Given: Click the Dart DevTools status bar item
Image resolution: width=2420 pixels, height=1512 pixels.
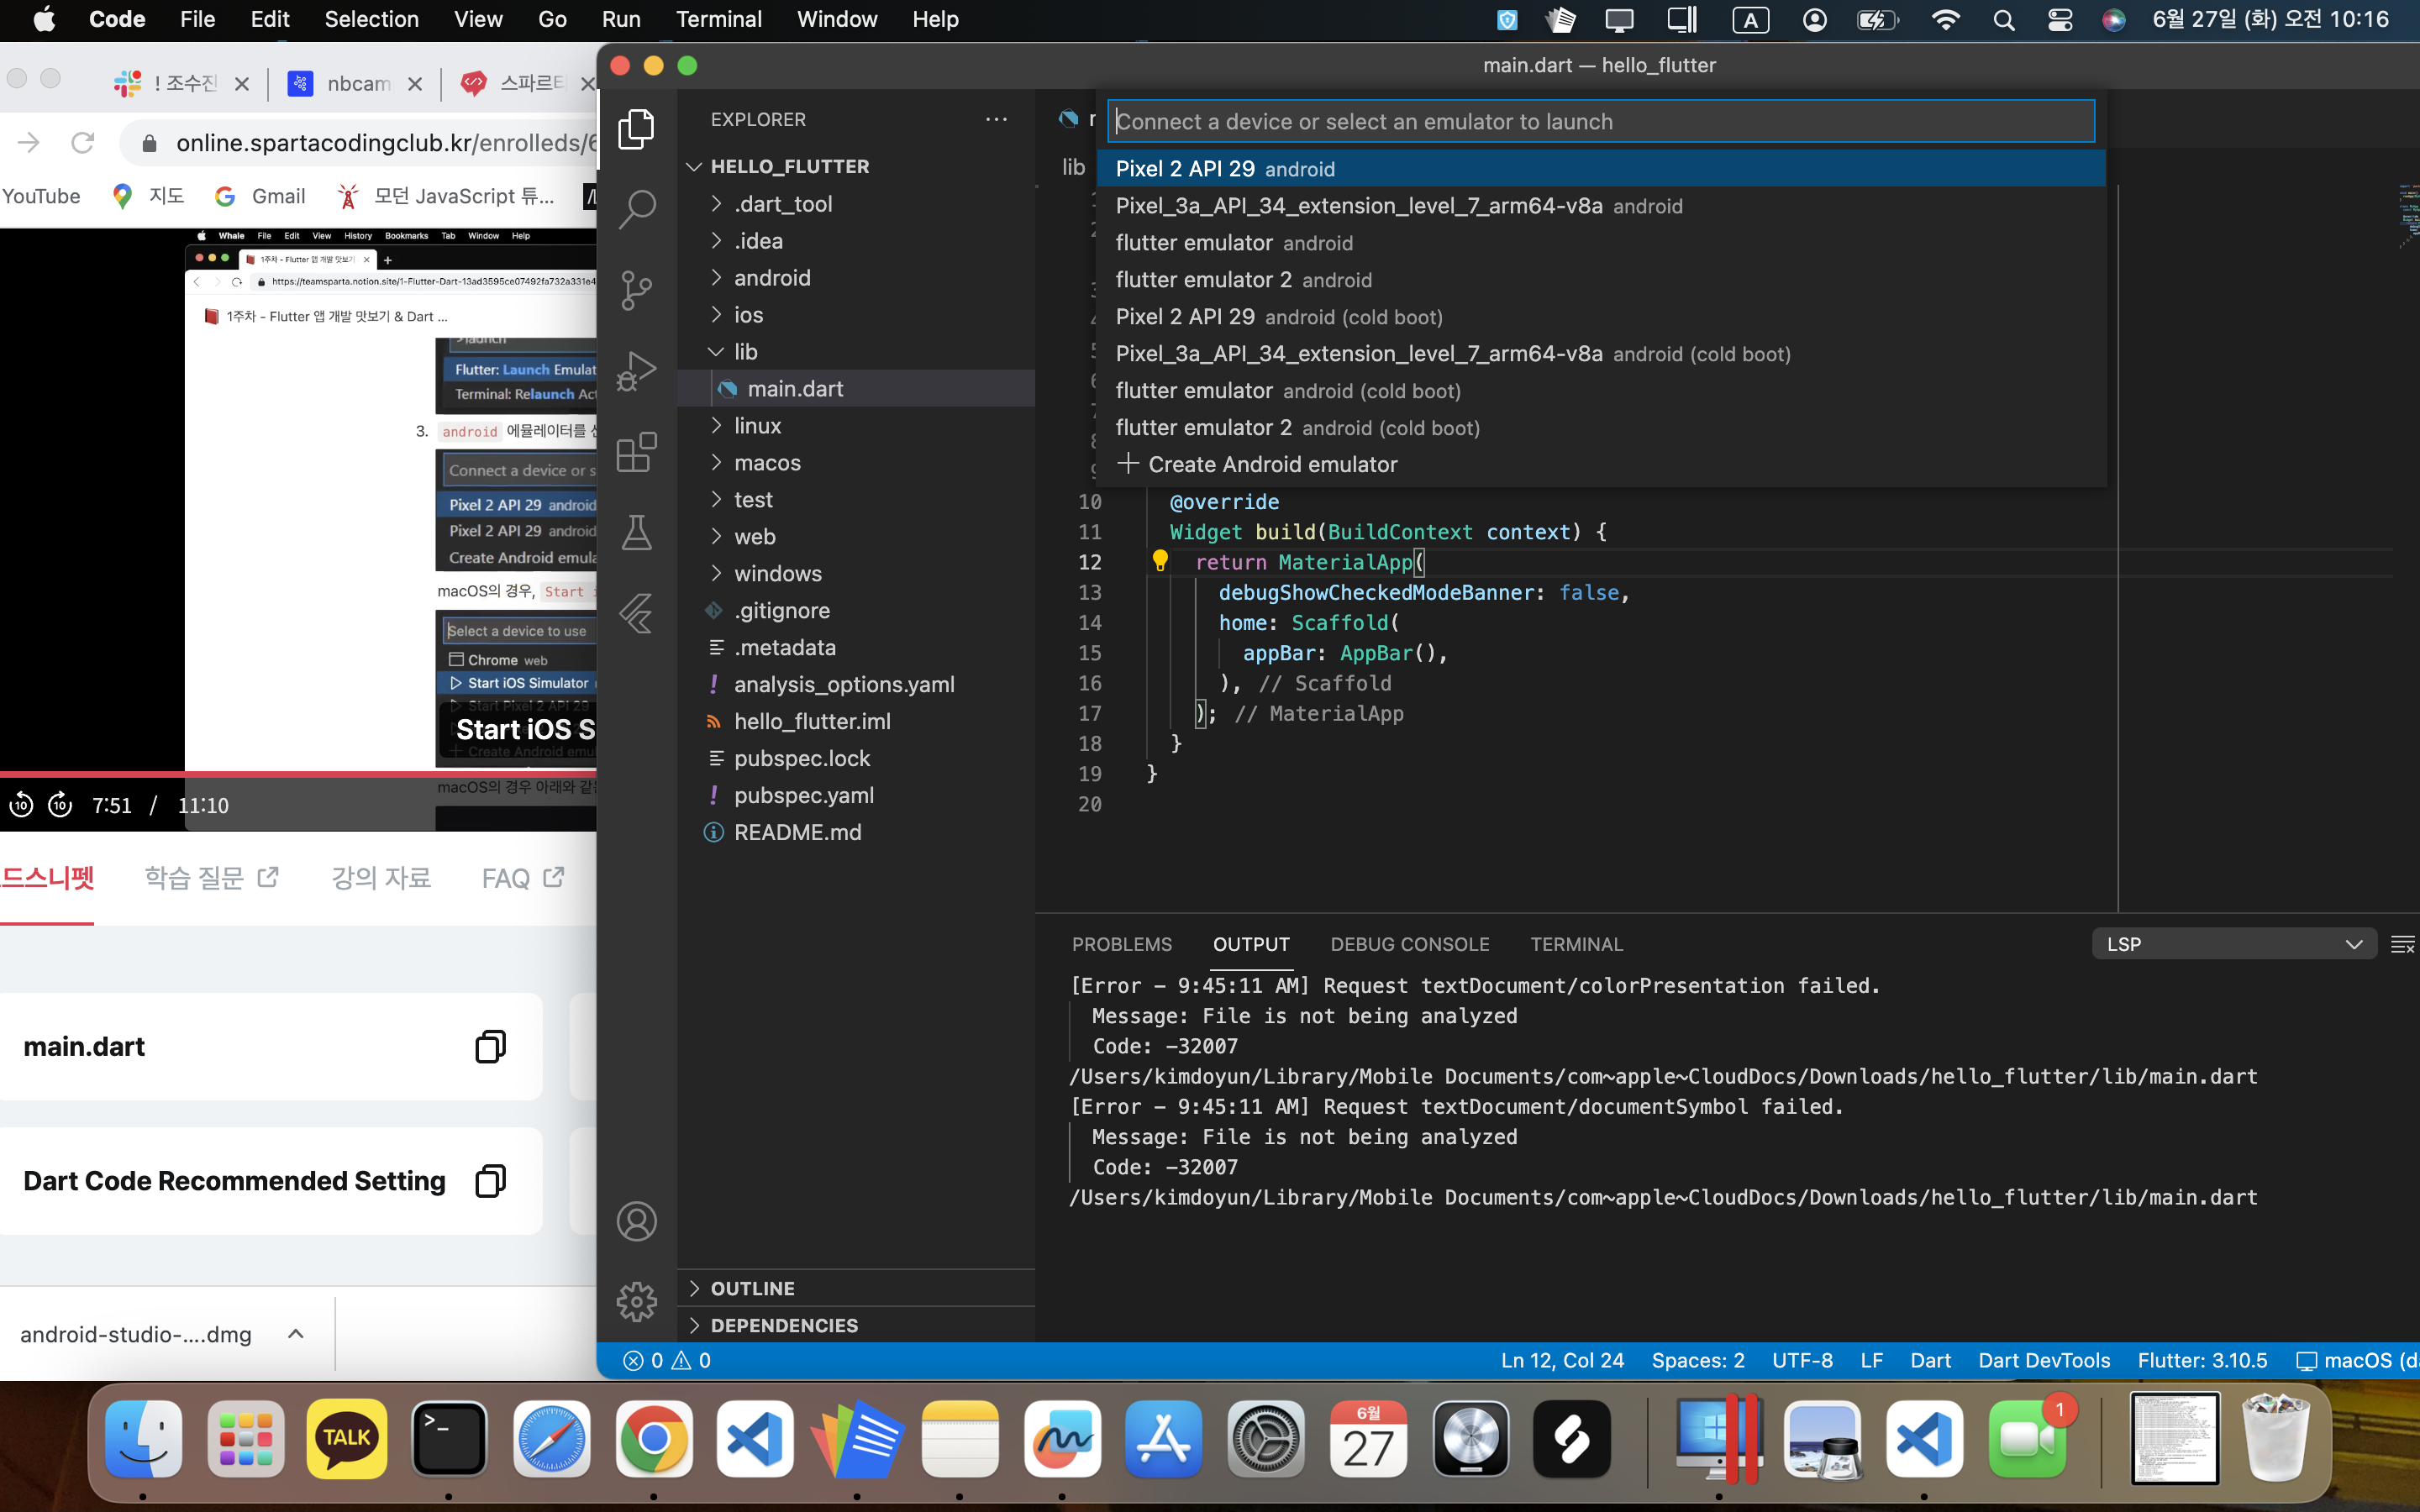Looking at the screenshot, I should pos(2044,1360).
